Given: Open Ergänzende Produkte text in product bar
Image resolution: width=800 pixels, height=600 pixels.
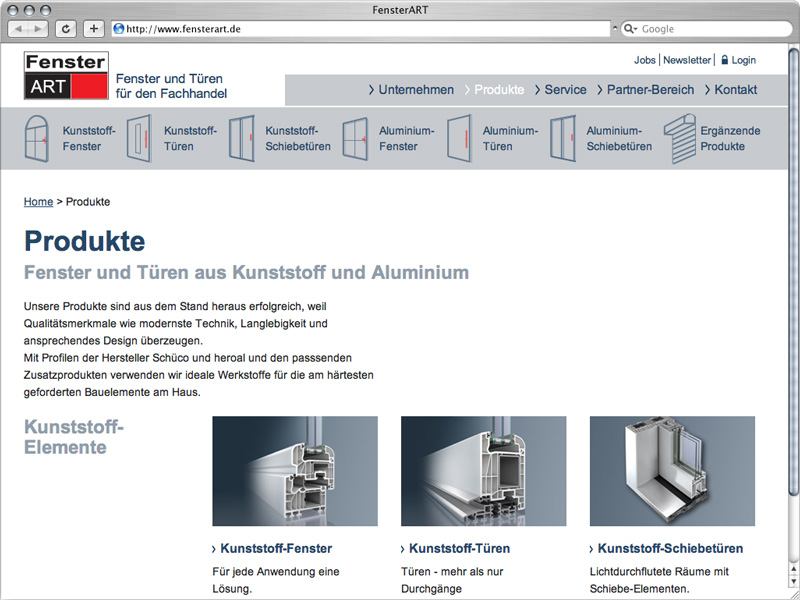Looking at the screenshot, I should click(730, 138).
